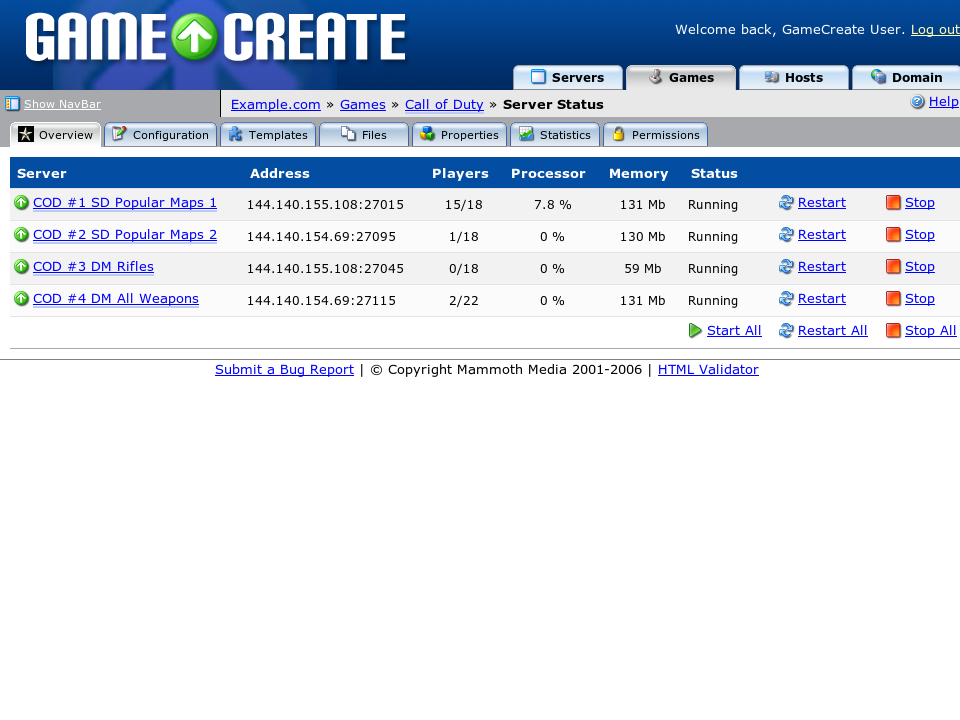Click Stop link for COD #1 server
The height and width of the screenshot is (720, 960).
(920, 203)
